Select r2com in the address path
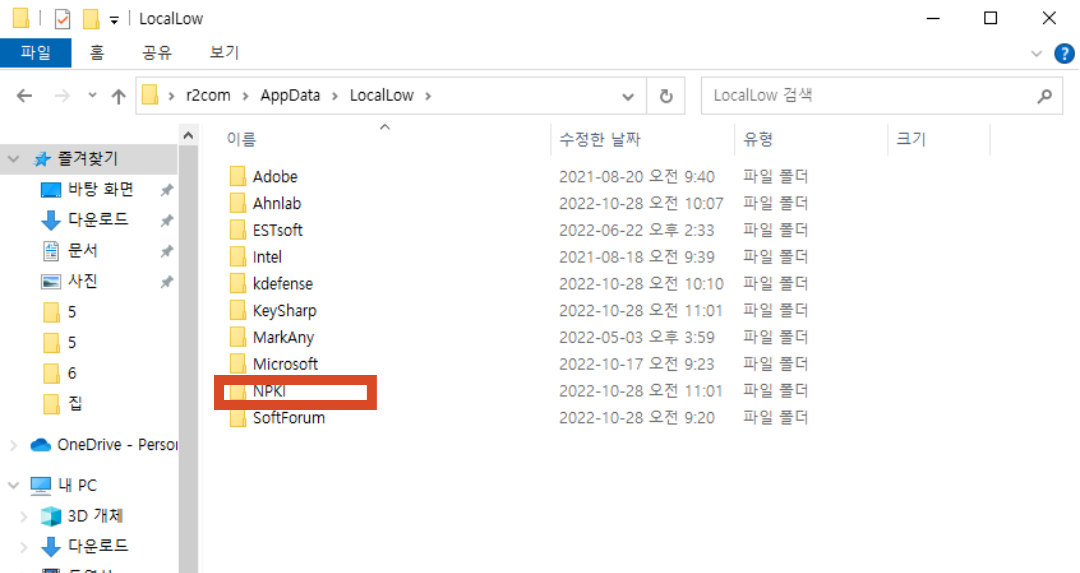 pos(208,96)
